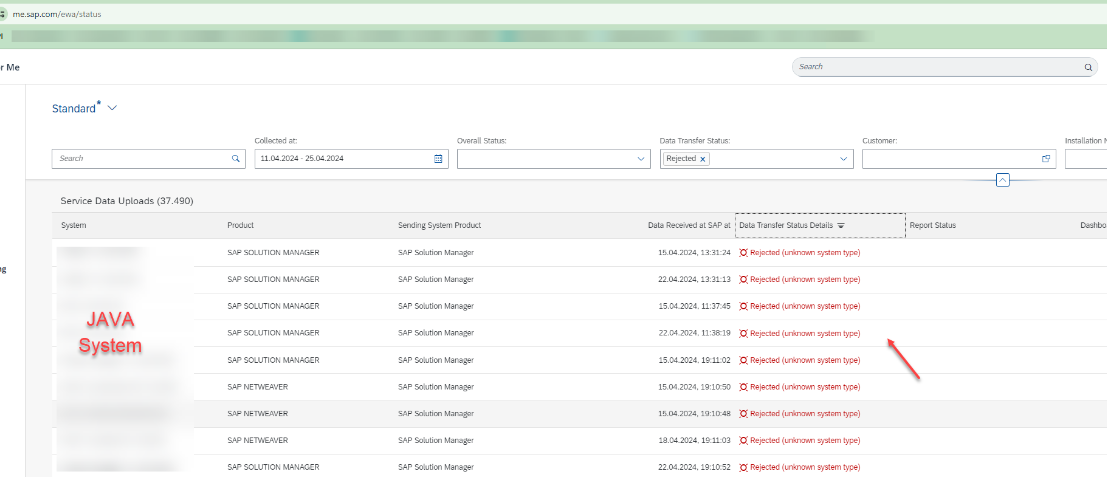Click Rejected text in 15.04.2024, 13:31:24 row
Viewport: 1107px width, 488px height.
coord(806,253)
